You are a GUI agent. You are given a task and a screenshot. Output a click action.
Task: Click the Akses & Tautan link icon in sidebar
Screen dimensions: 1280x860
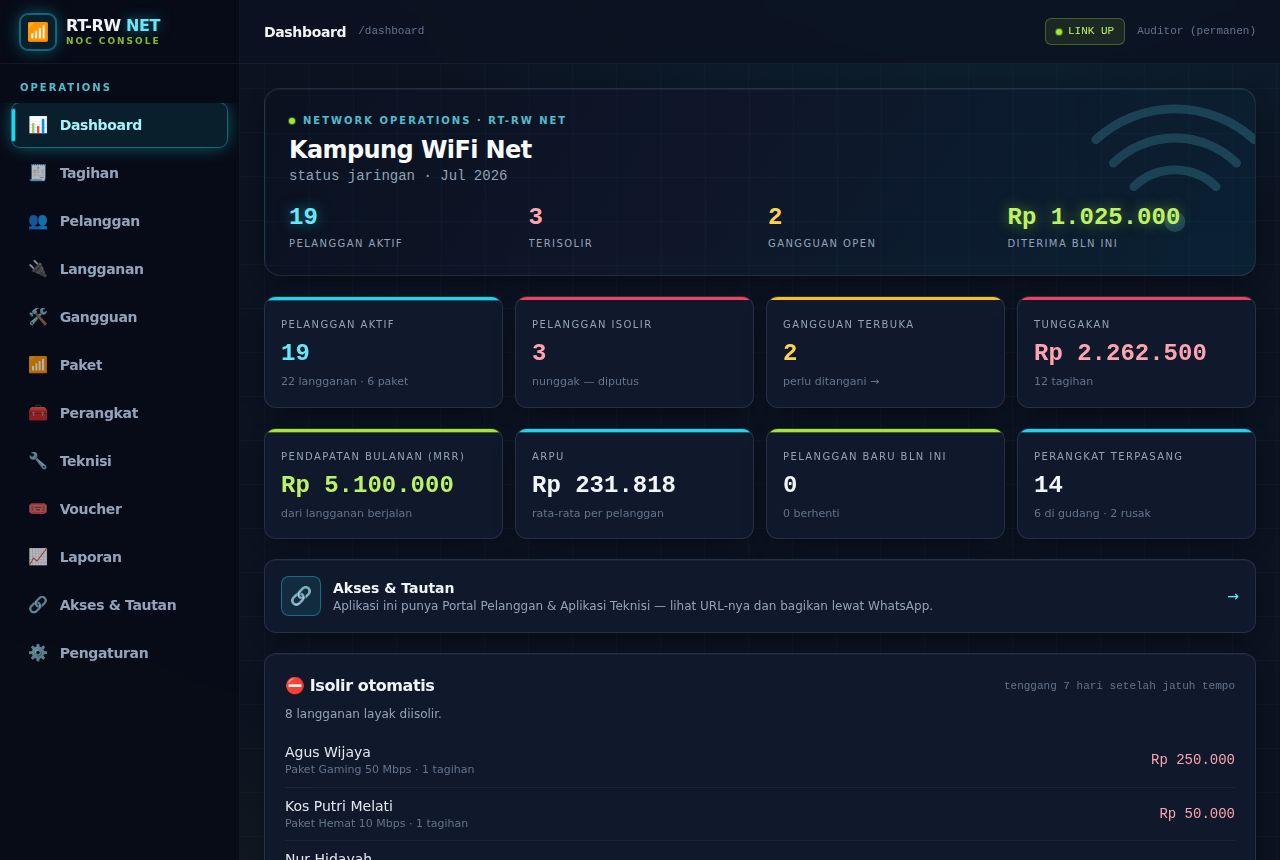(x=38, y=605)
